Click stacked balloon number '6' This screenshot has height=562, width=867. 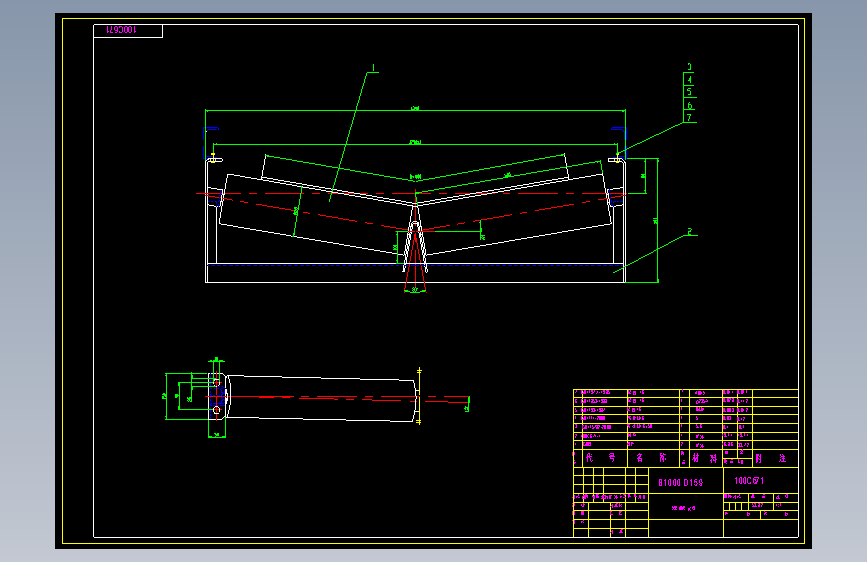point(689,105)
